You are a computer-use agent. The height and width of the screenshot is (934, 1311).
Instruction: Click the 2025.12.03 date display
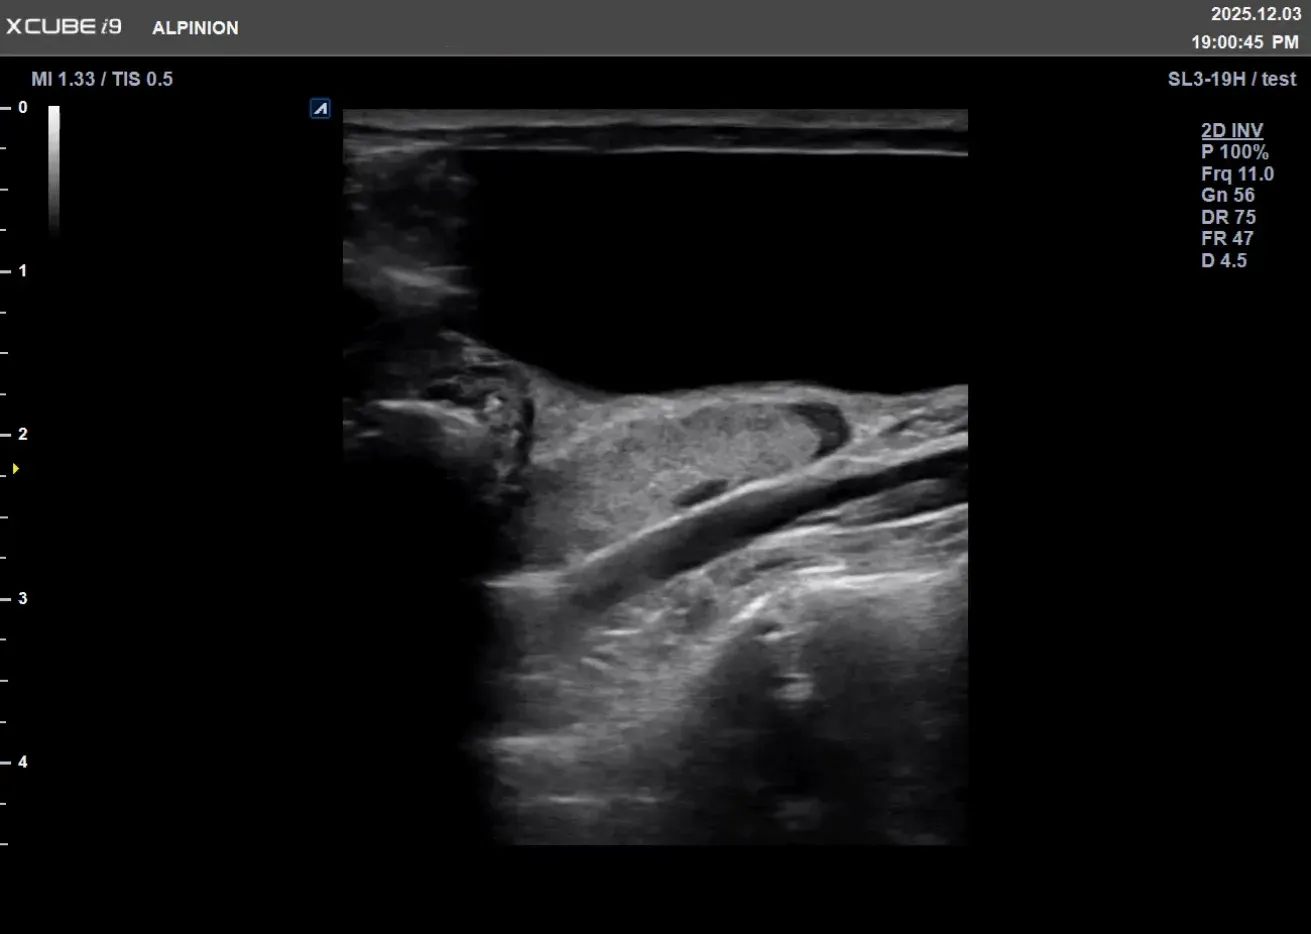click(1256, 14)
